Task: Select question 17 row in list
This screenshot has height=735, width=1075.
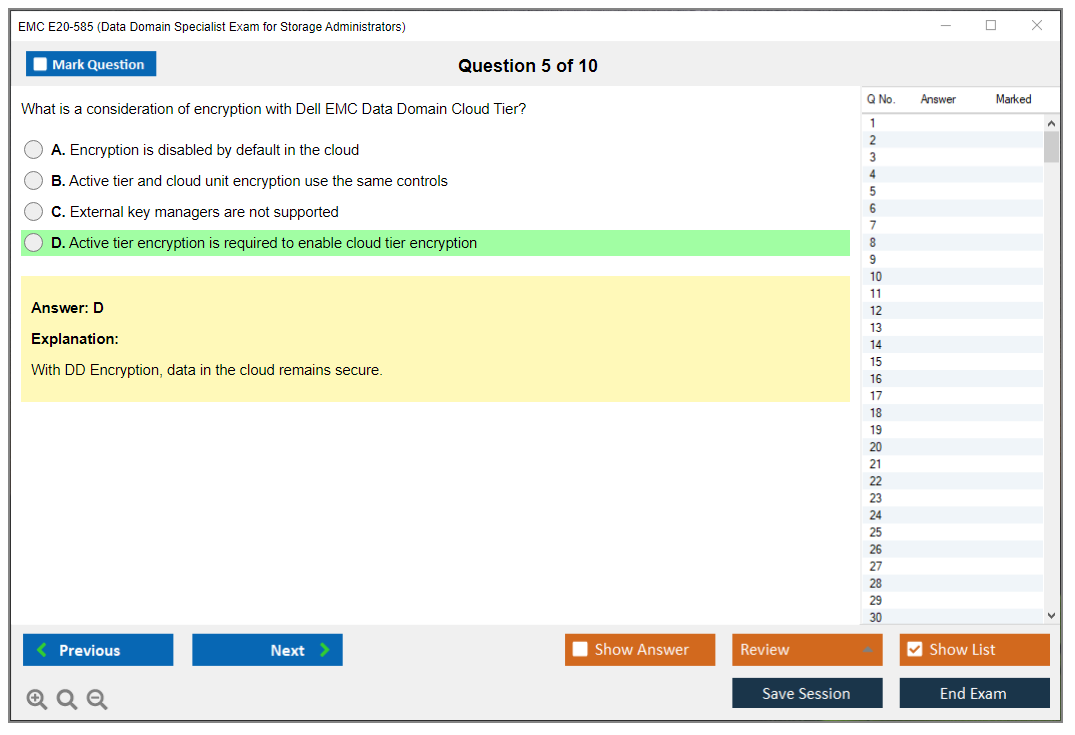Action: 876,396
